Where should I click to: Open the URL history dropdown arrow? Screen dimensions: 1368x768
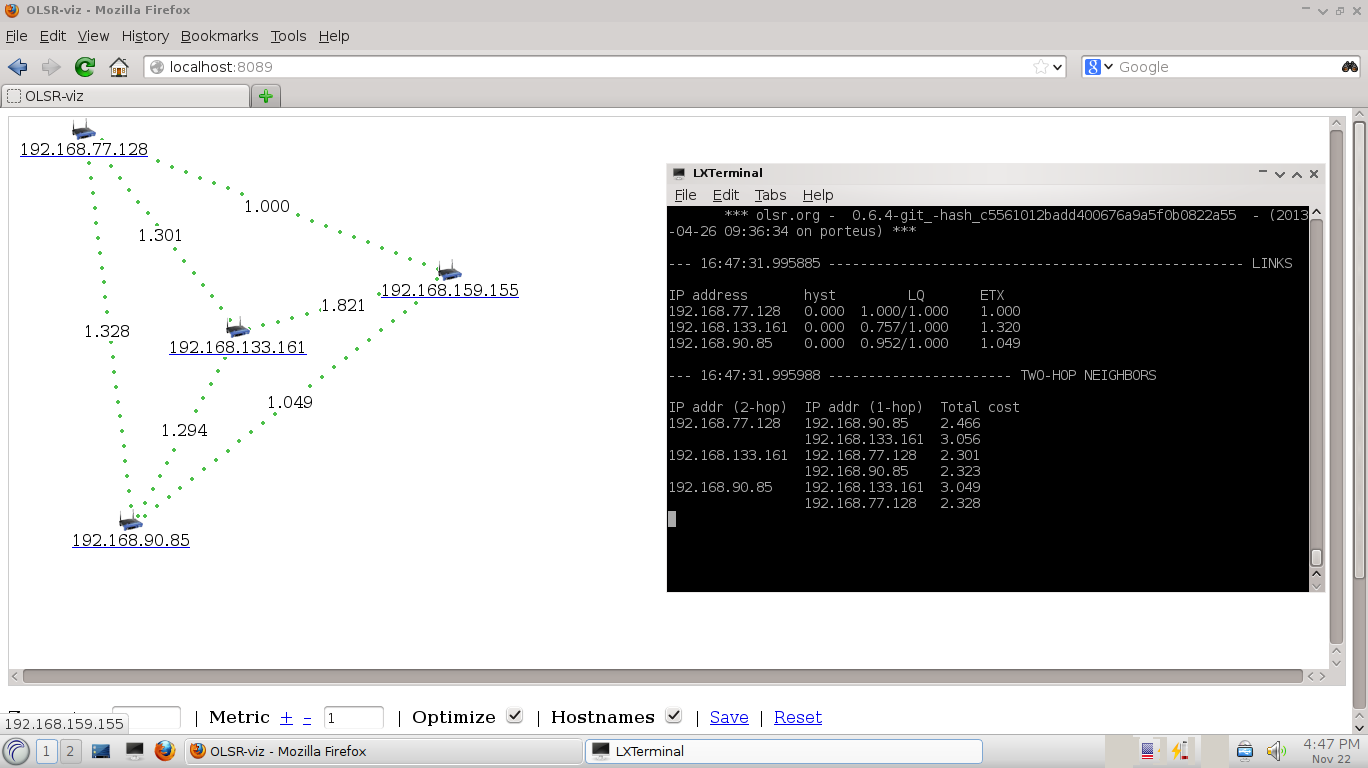pos(1059,67)
